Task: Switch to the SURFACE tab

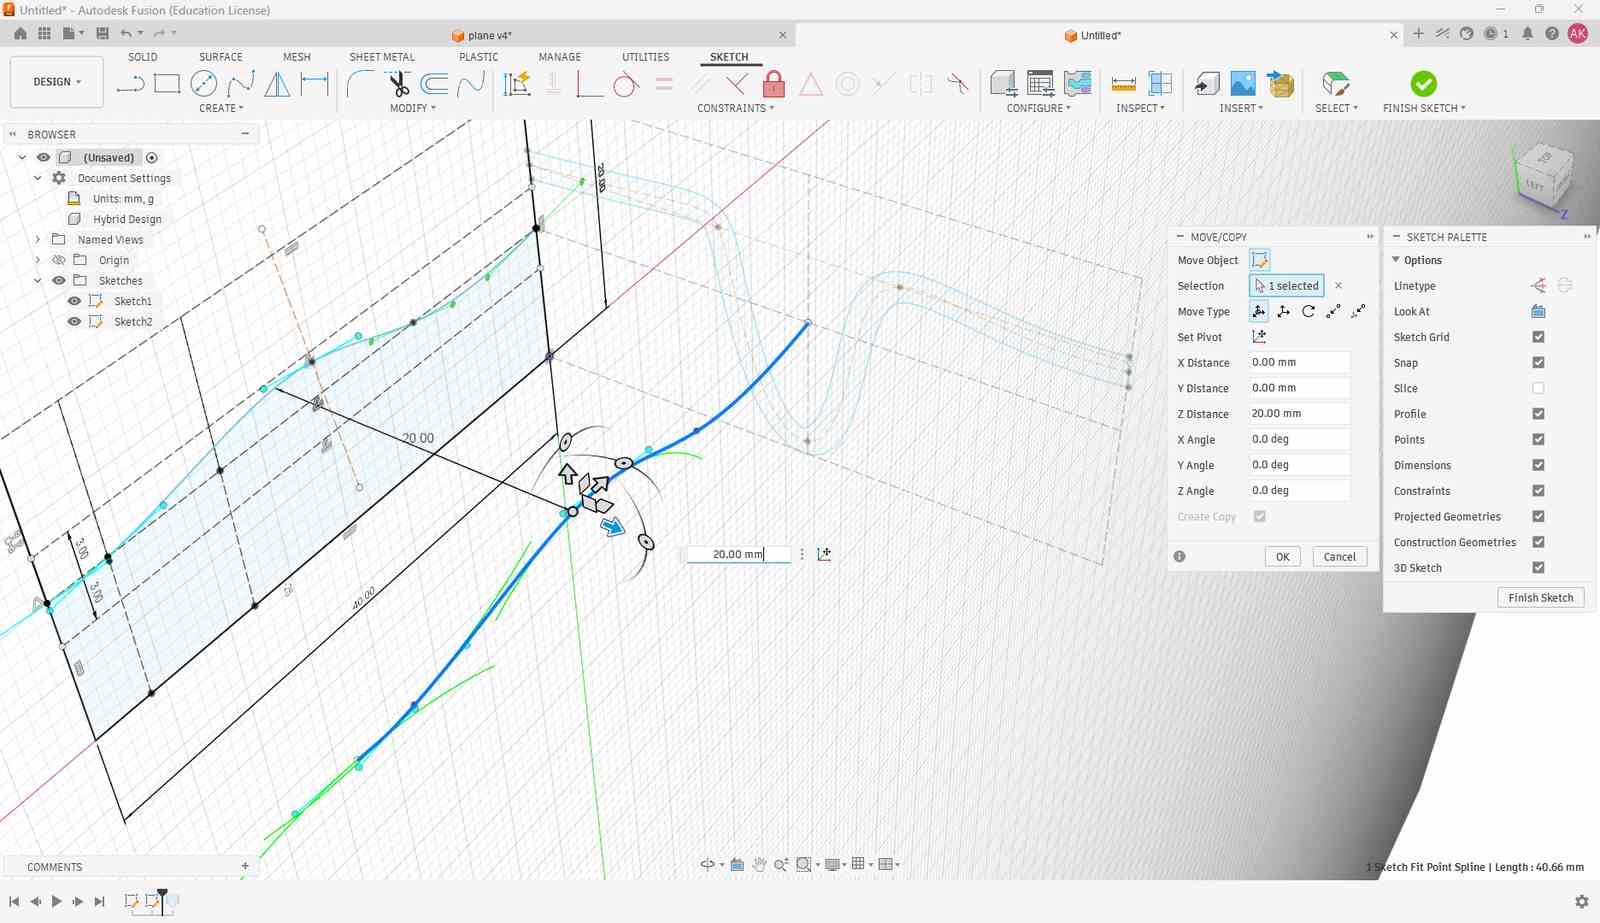Action: (x=221, y=57)
